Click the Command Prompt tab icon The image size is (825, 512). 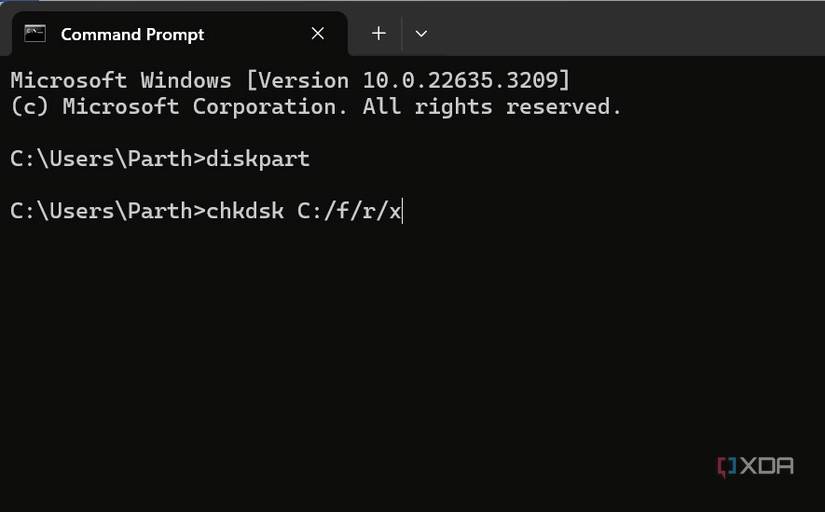pos(35,34)
